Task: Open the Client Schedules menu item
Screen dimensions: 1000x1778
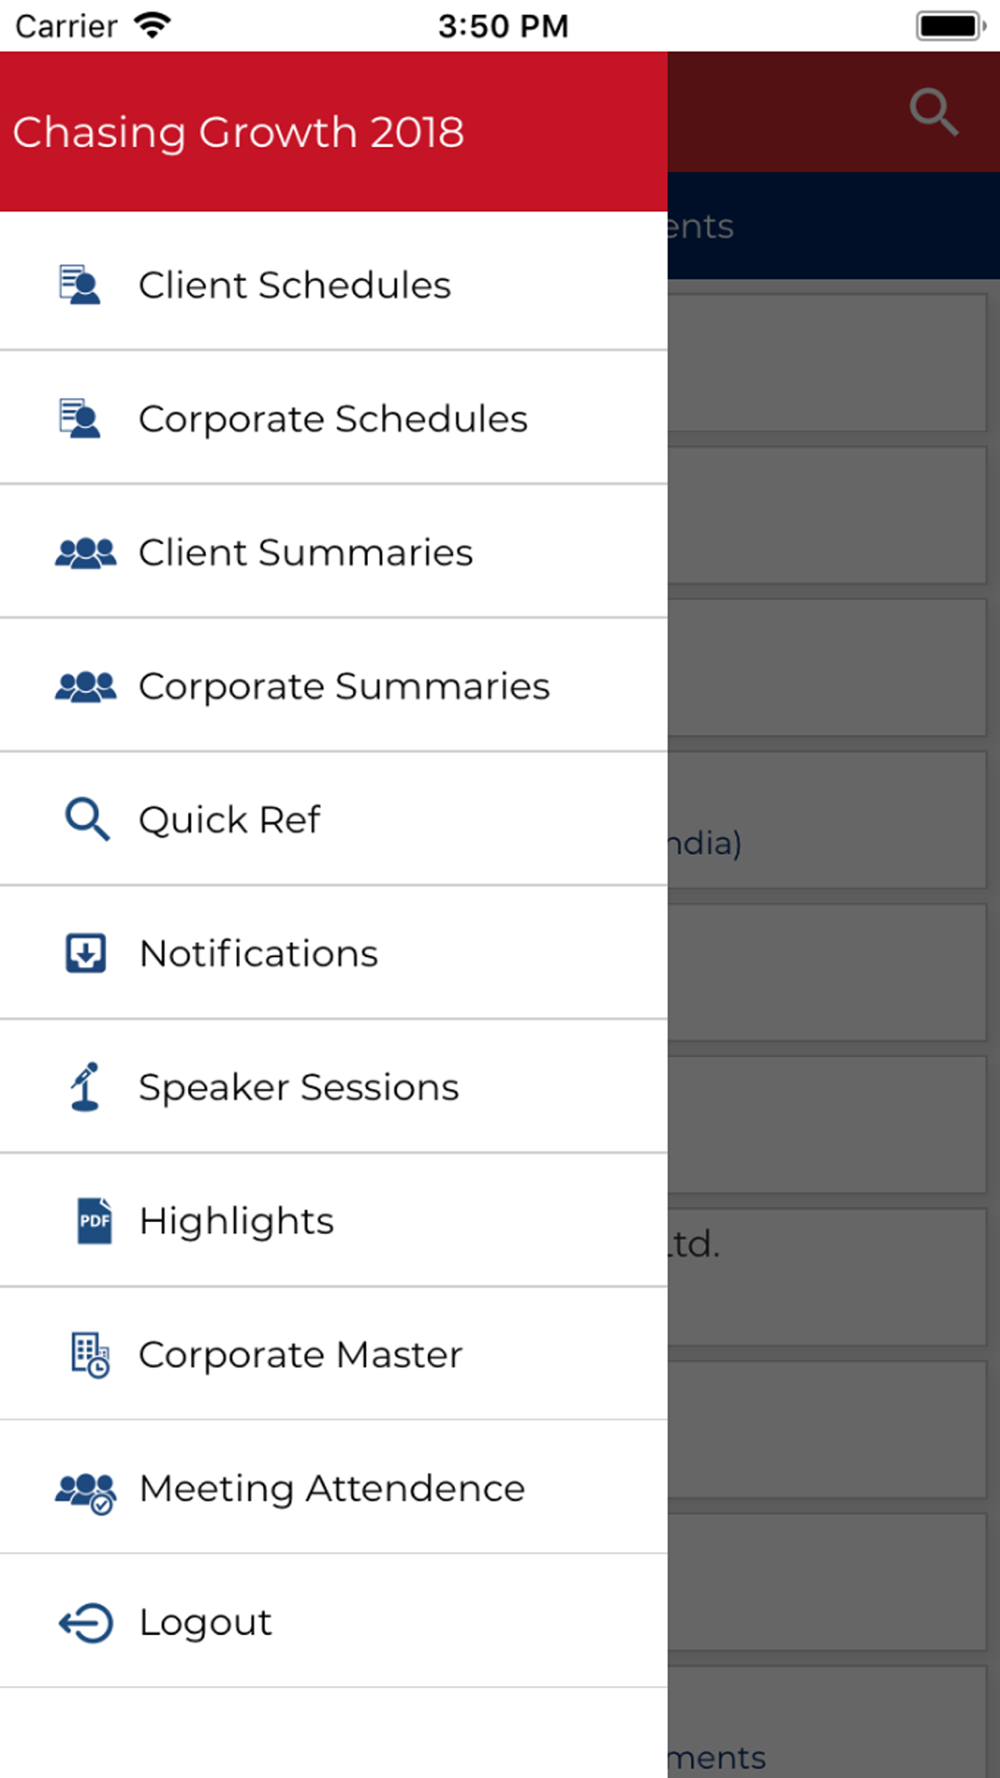Action: coord(295,286)
